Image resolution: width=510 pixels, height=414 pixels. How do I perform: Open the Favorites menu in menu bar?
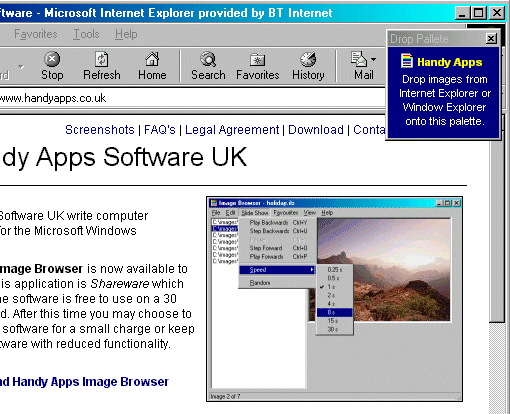click(35, 34)
